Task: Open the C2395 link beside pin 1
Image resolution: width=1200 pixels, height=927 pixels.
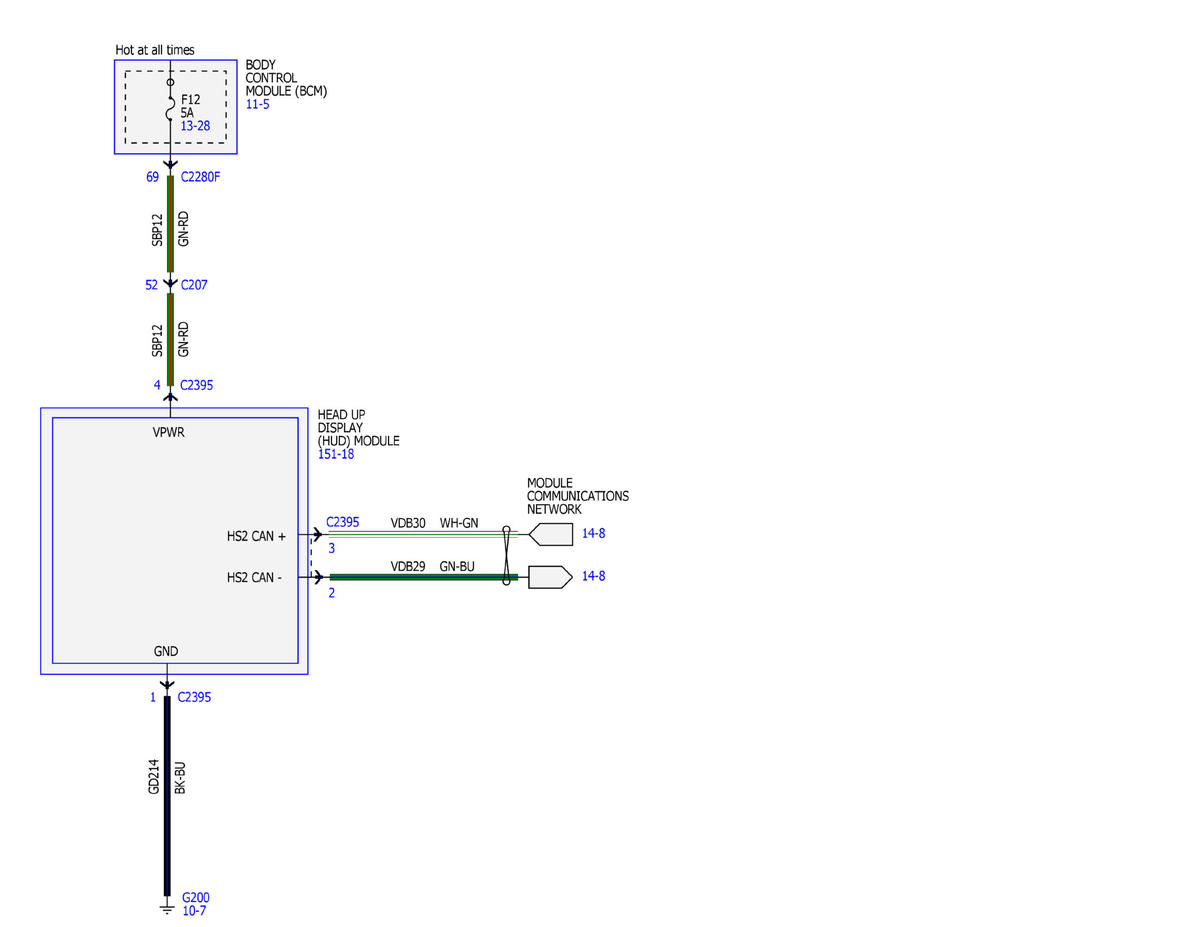Action: (194, 697)
